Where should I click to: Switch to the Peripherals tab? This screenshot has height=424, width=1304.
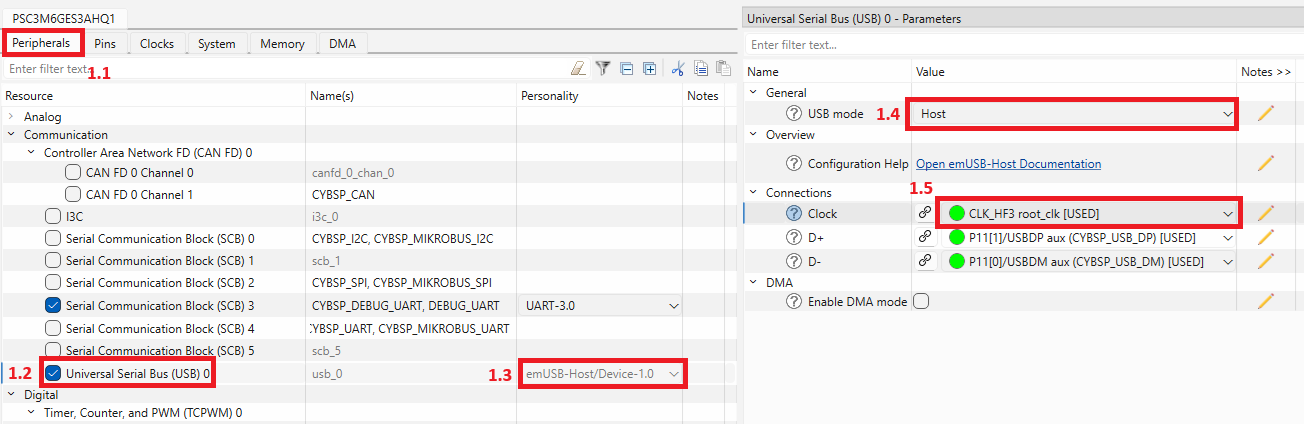pyautogui.click(x=42, y=44)
